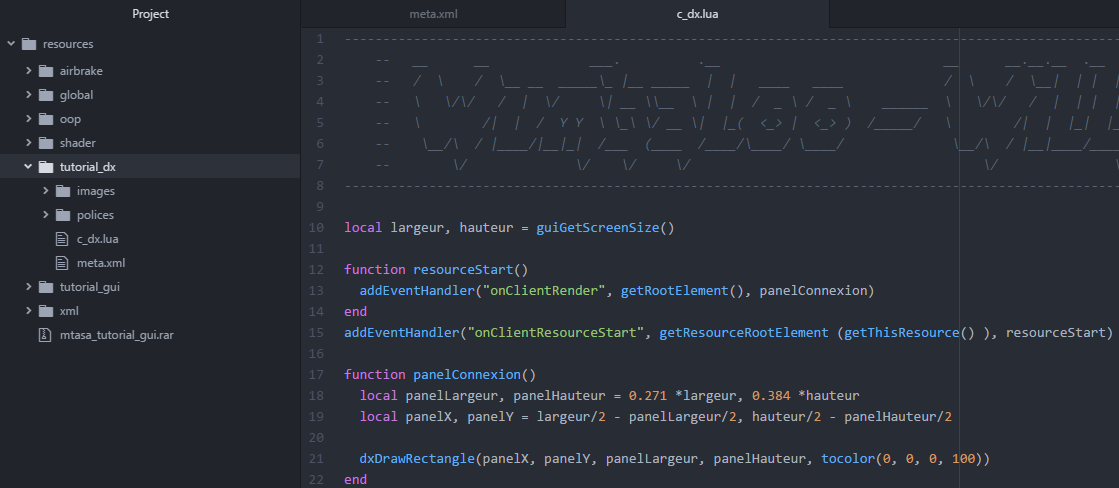
Task: Click the end keyword on line 14
Action: (355, 312)
